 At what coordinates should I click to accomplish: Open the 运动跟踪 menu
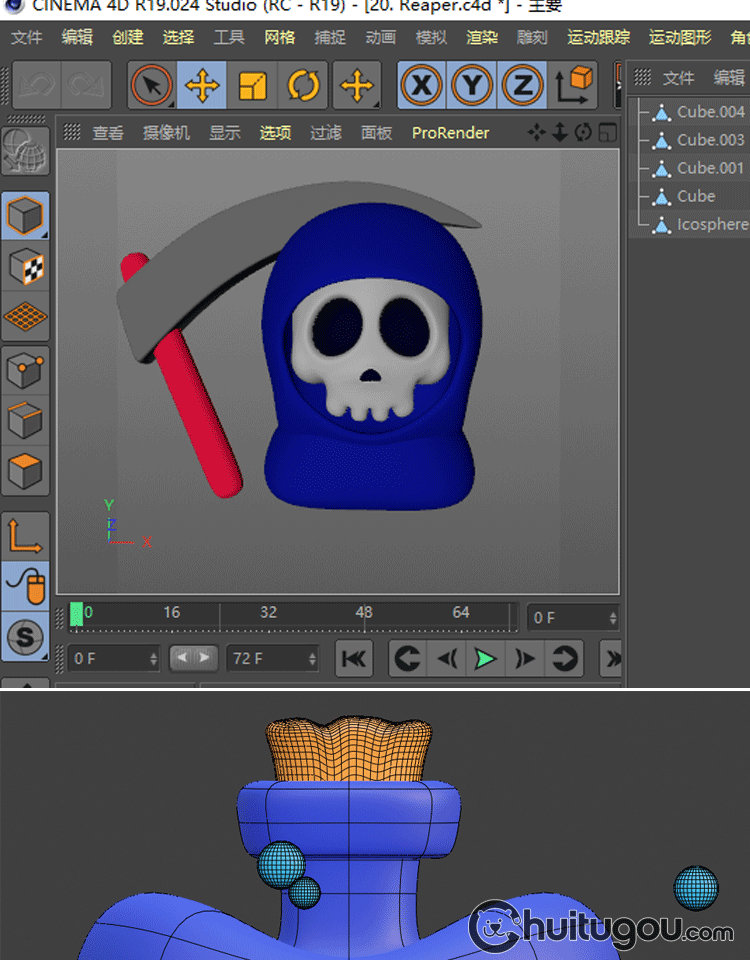coord(599,38)
